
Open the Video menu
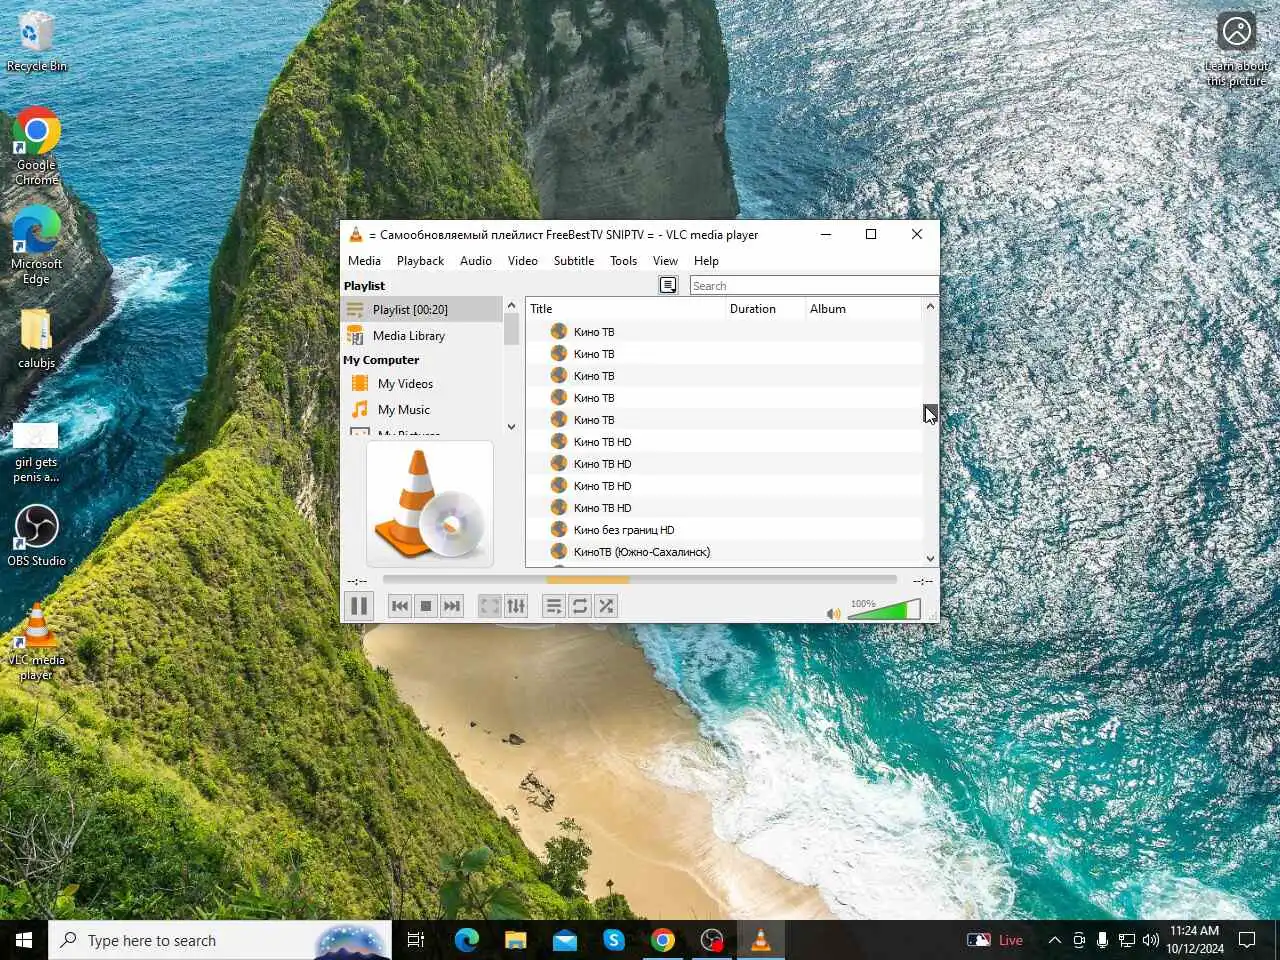pos(523,261)
